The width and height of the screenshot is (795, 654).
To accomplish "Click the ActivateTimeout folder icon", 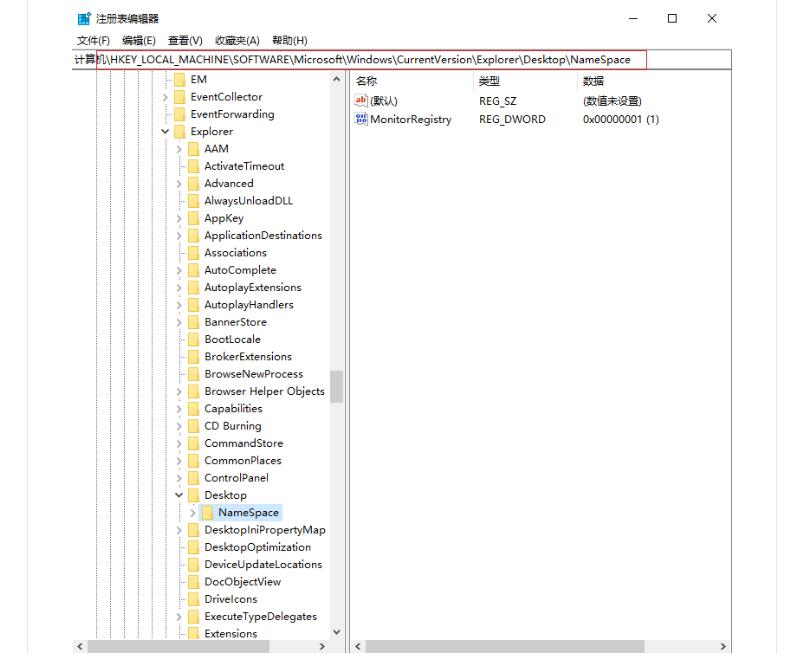I will (x=193, y=166).
